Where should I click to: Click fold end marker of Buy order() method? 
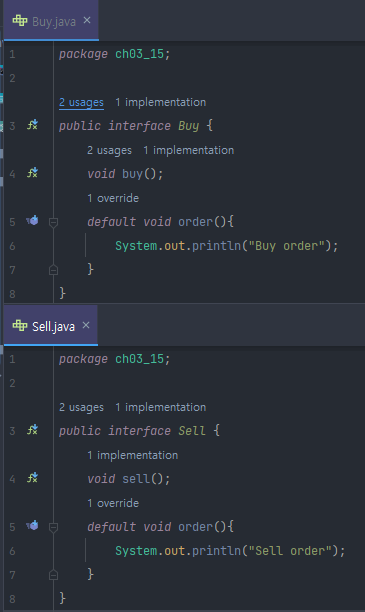coord(53,270)
